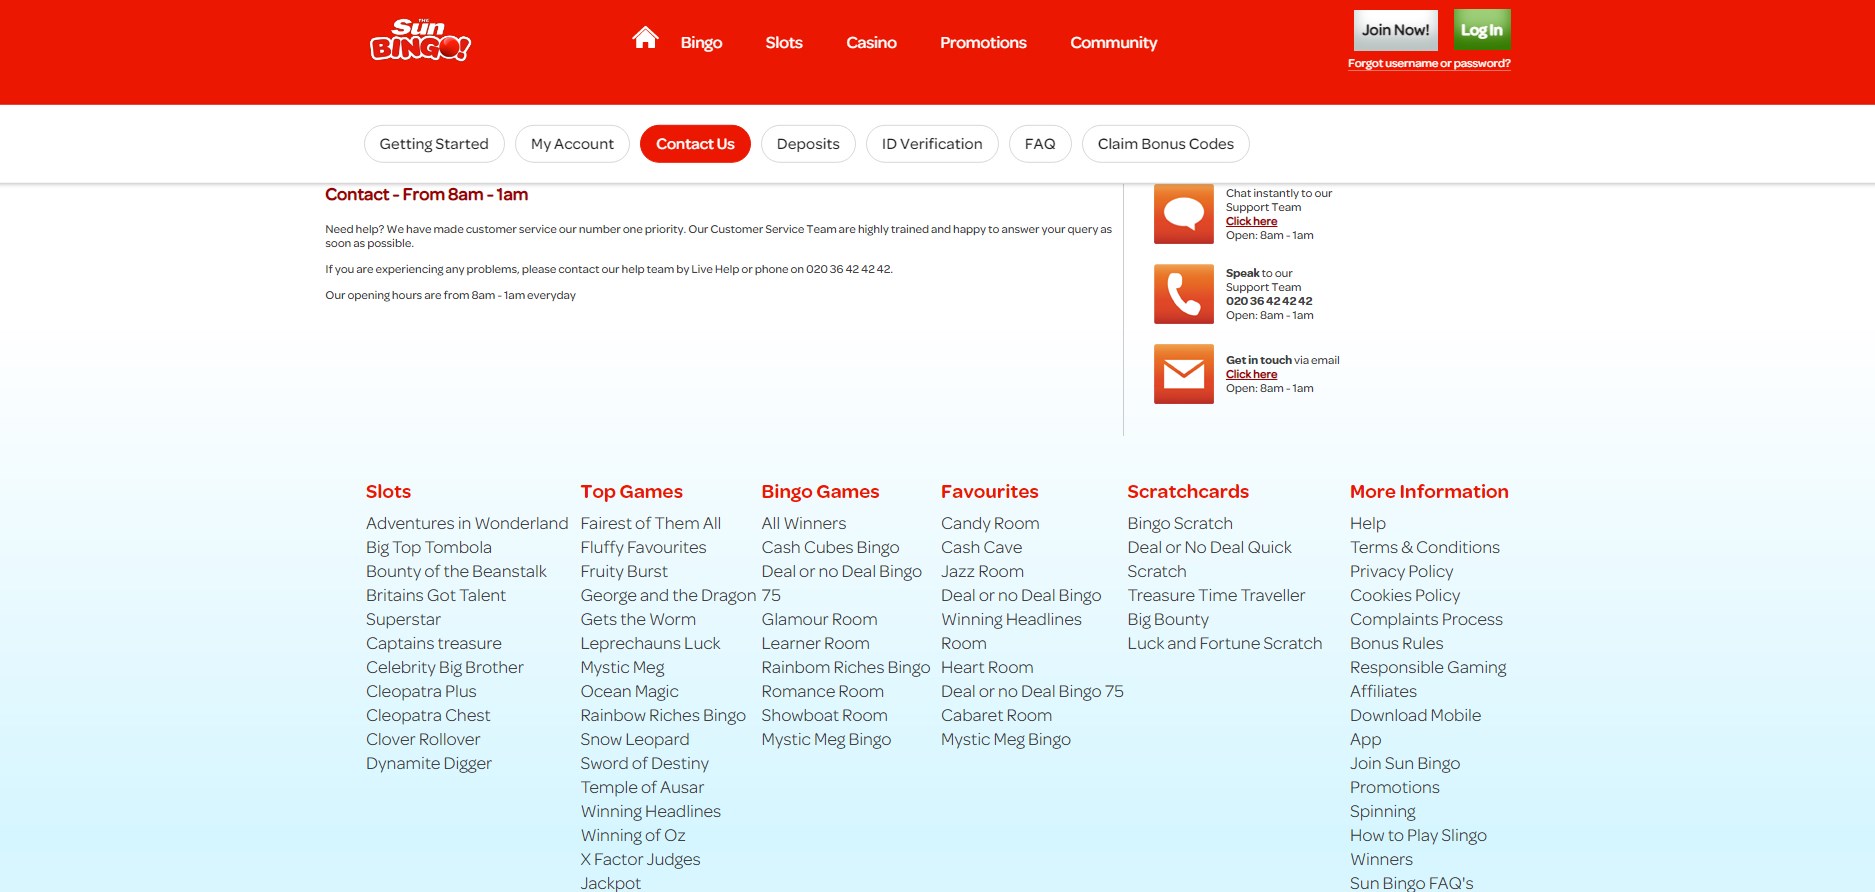Screen dimensions: 1875x892
Task: Open Terms & Conditions link
Action: coord(1425,547)
